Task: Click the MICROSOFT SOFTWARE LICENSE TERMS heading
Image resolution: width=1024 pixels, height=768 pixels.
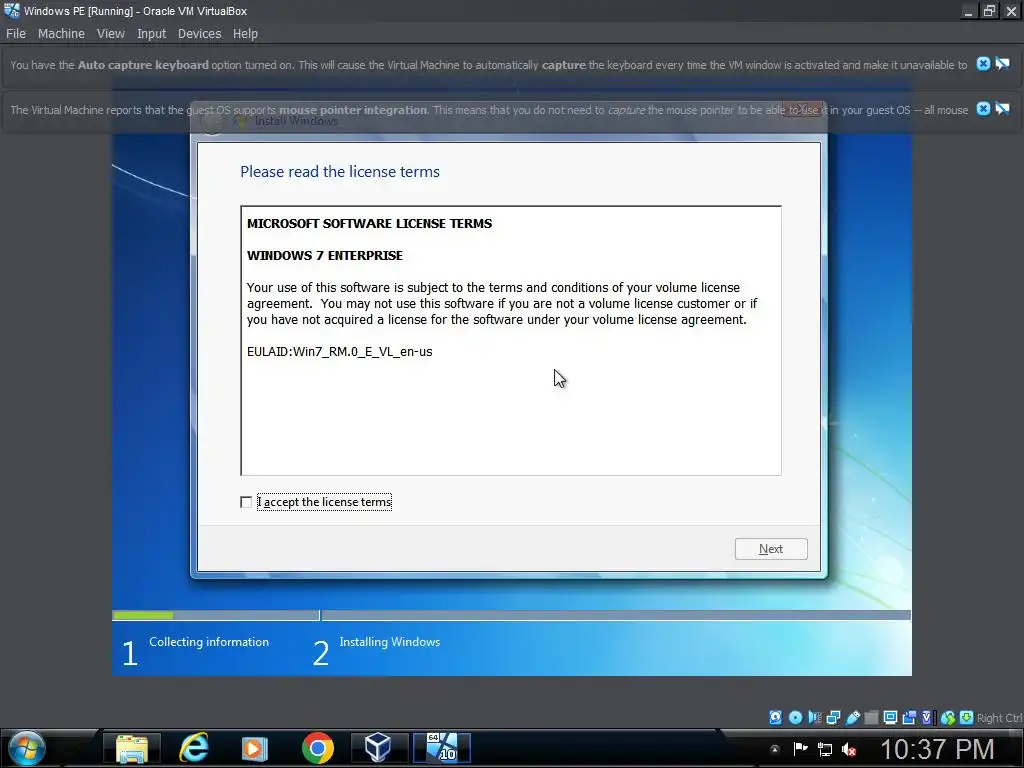Action: point(370,223)
